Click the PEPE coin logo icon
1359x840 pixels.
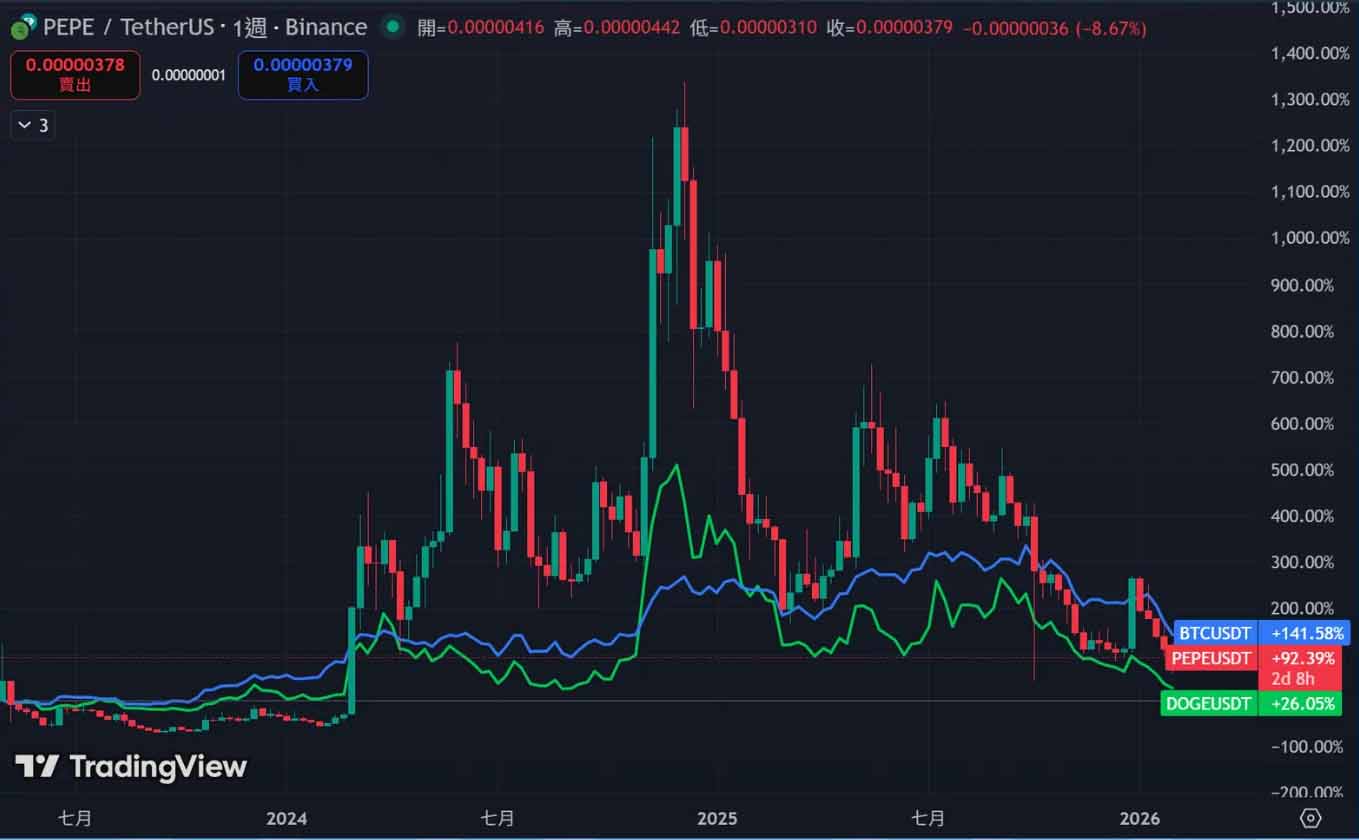click(24, 27)
